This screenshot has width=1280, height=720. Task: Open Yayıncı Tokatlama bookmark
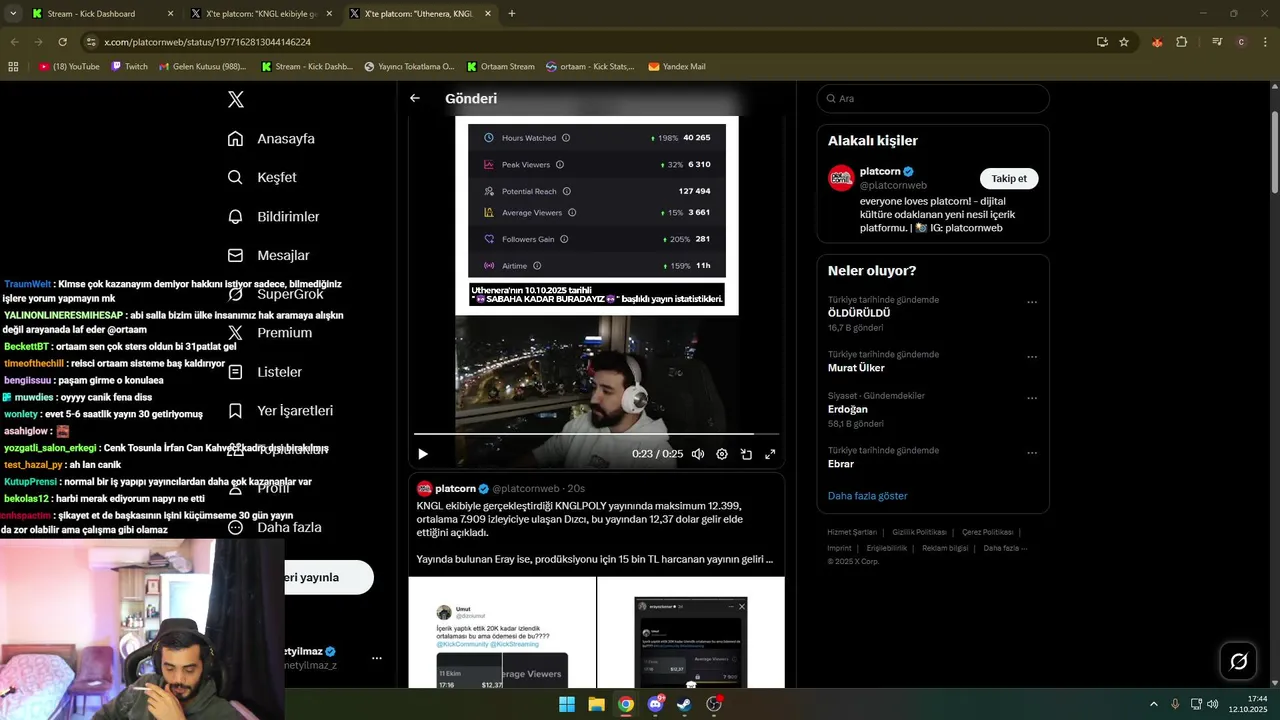point(409,67)
